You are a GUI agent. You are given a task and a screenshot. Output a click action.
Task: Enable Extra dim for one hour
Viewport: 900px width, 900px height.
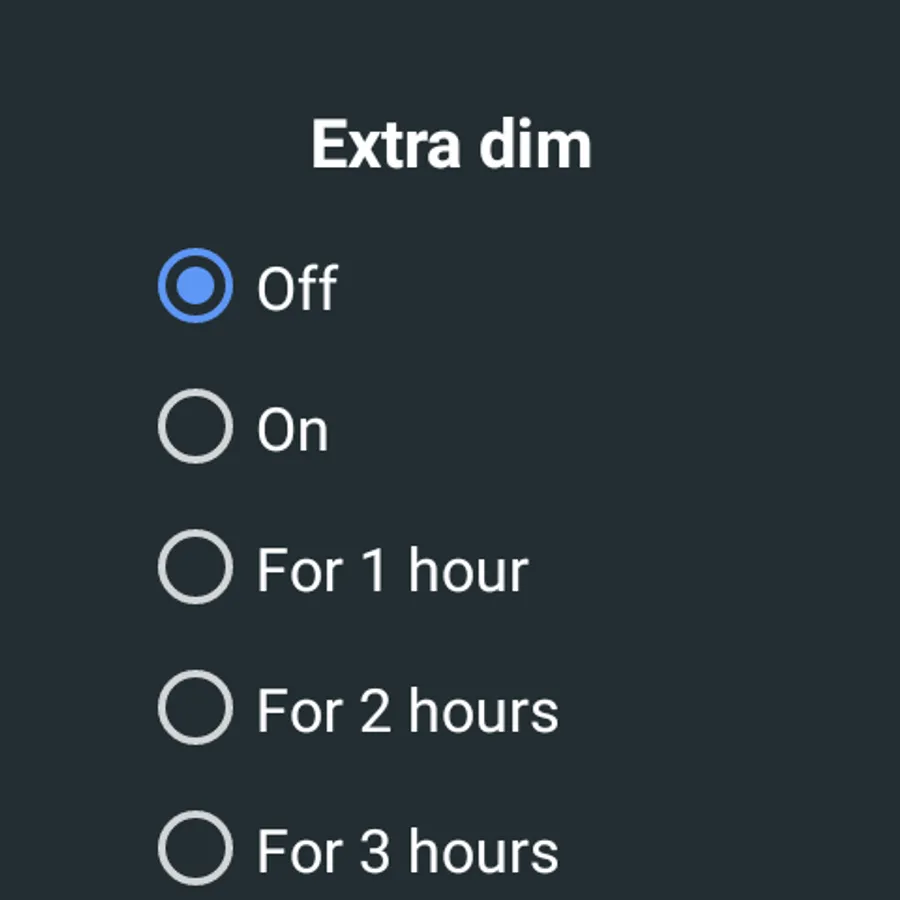195,568
